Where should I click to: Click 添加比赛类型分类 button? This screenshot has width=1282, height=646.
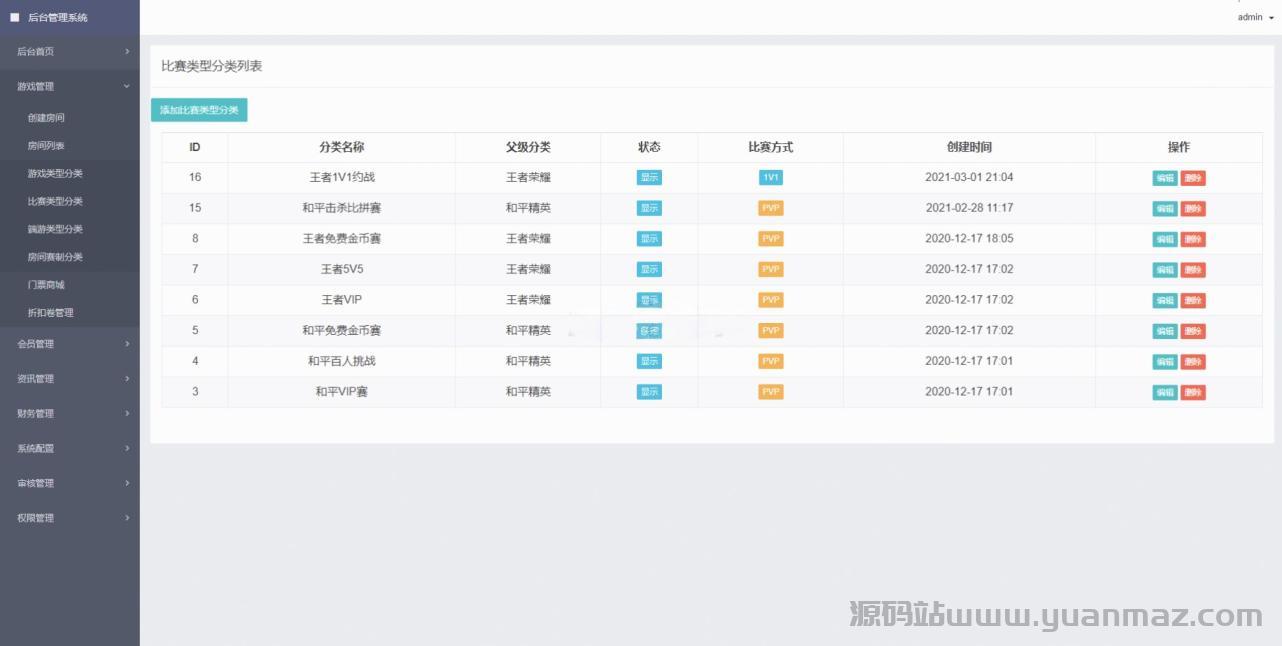[199, 110]
